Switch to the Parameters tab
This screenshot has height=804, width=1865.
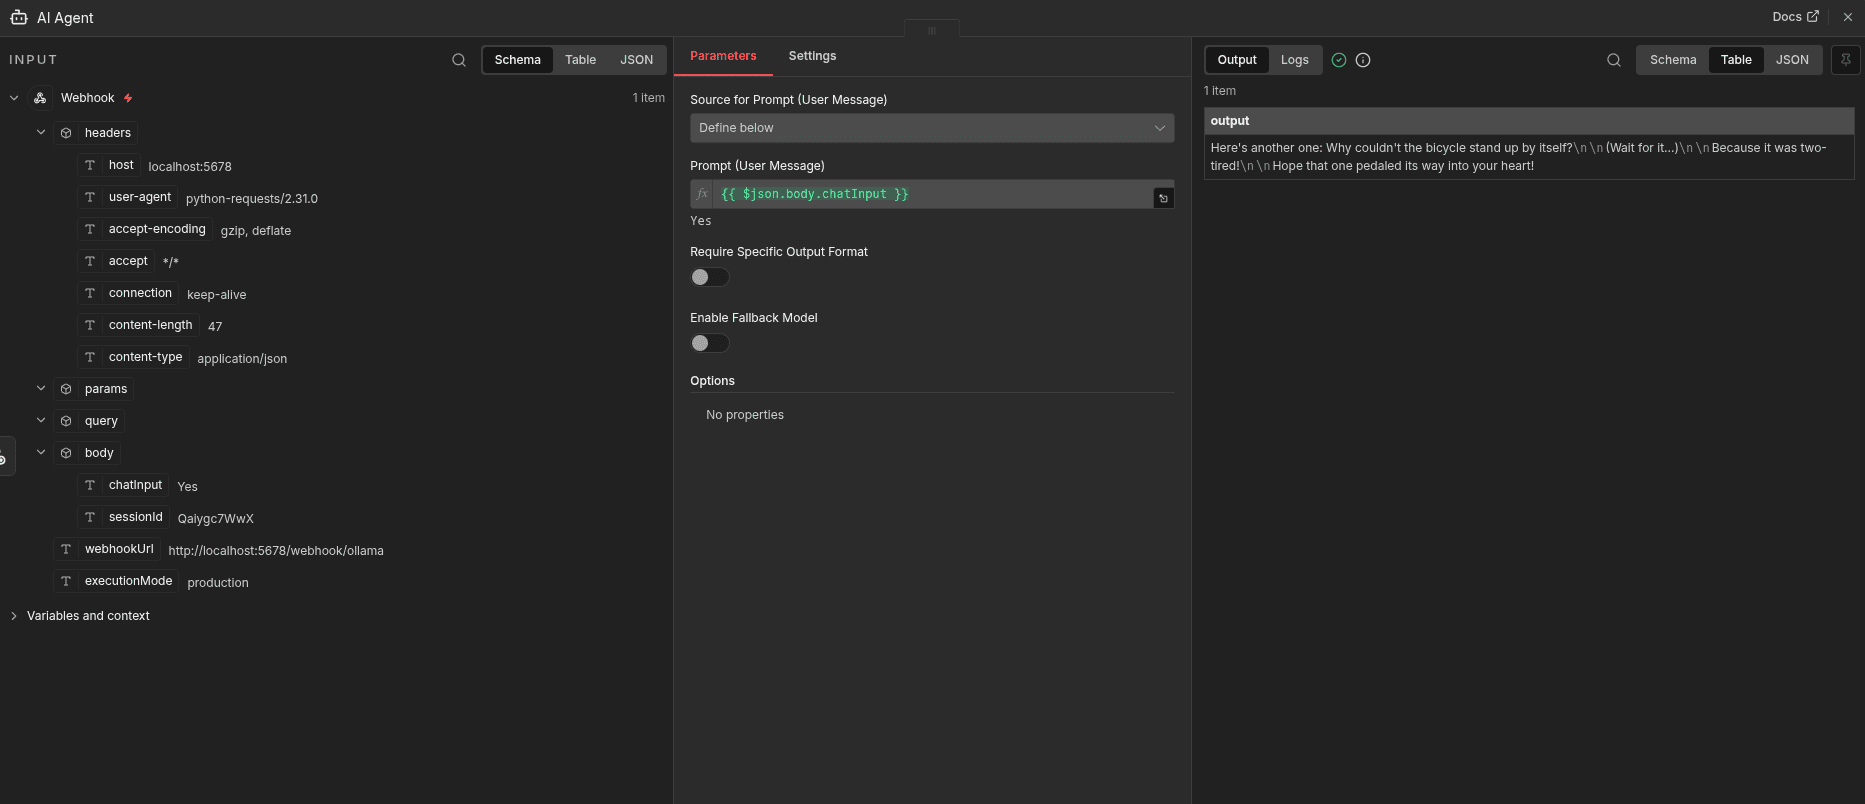[x=723, y=56]
